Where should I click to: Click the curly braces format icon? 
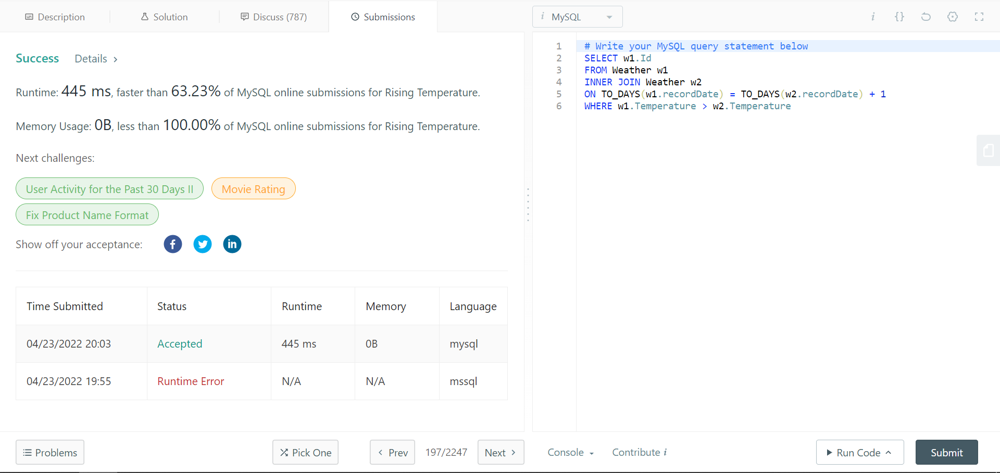[x=899, y=17]
